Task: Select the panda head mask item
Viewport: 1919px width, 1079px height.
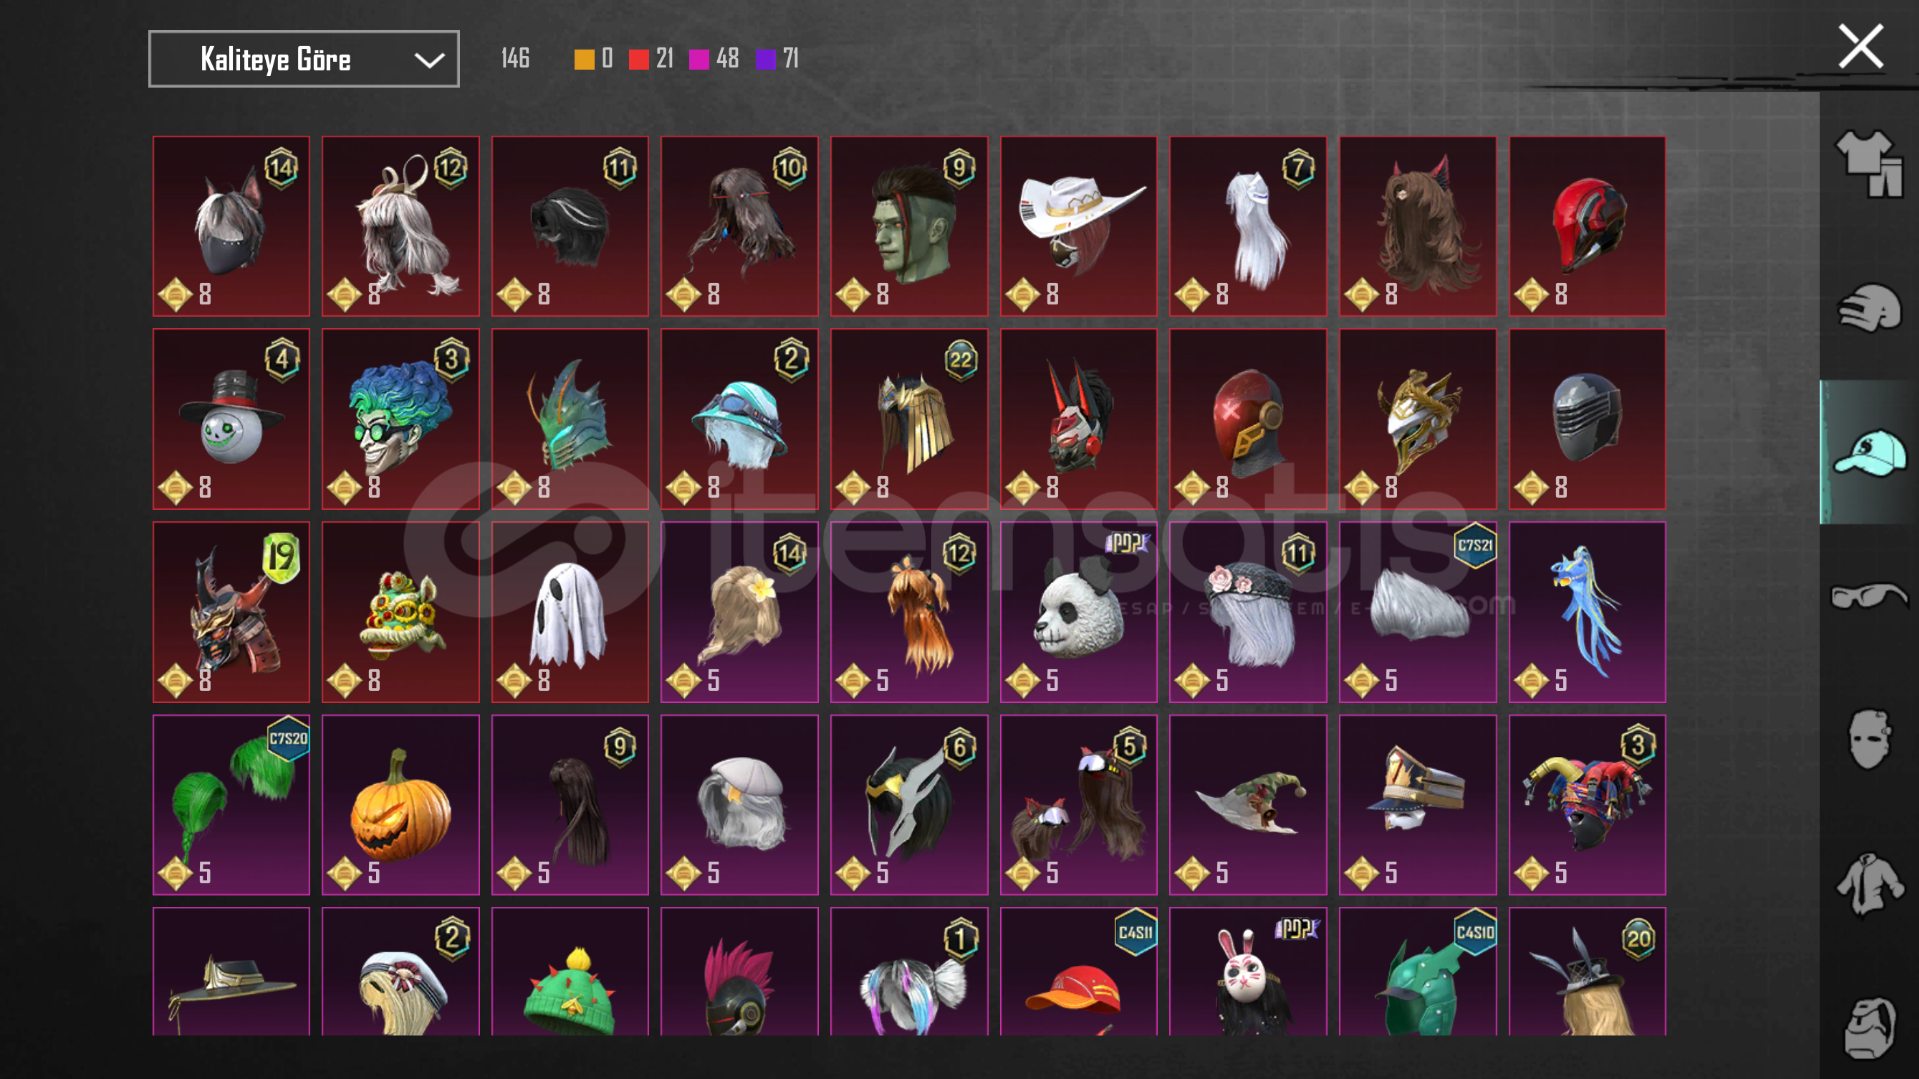Action: click(1078, 612)
